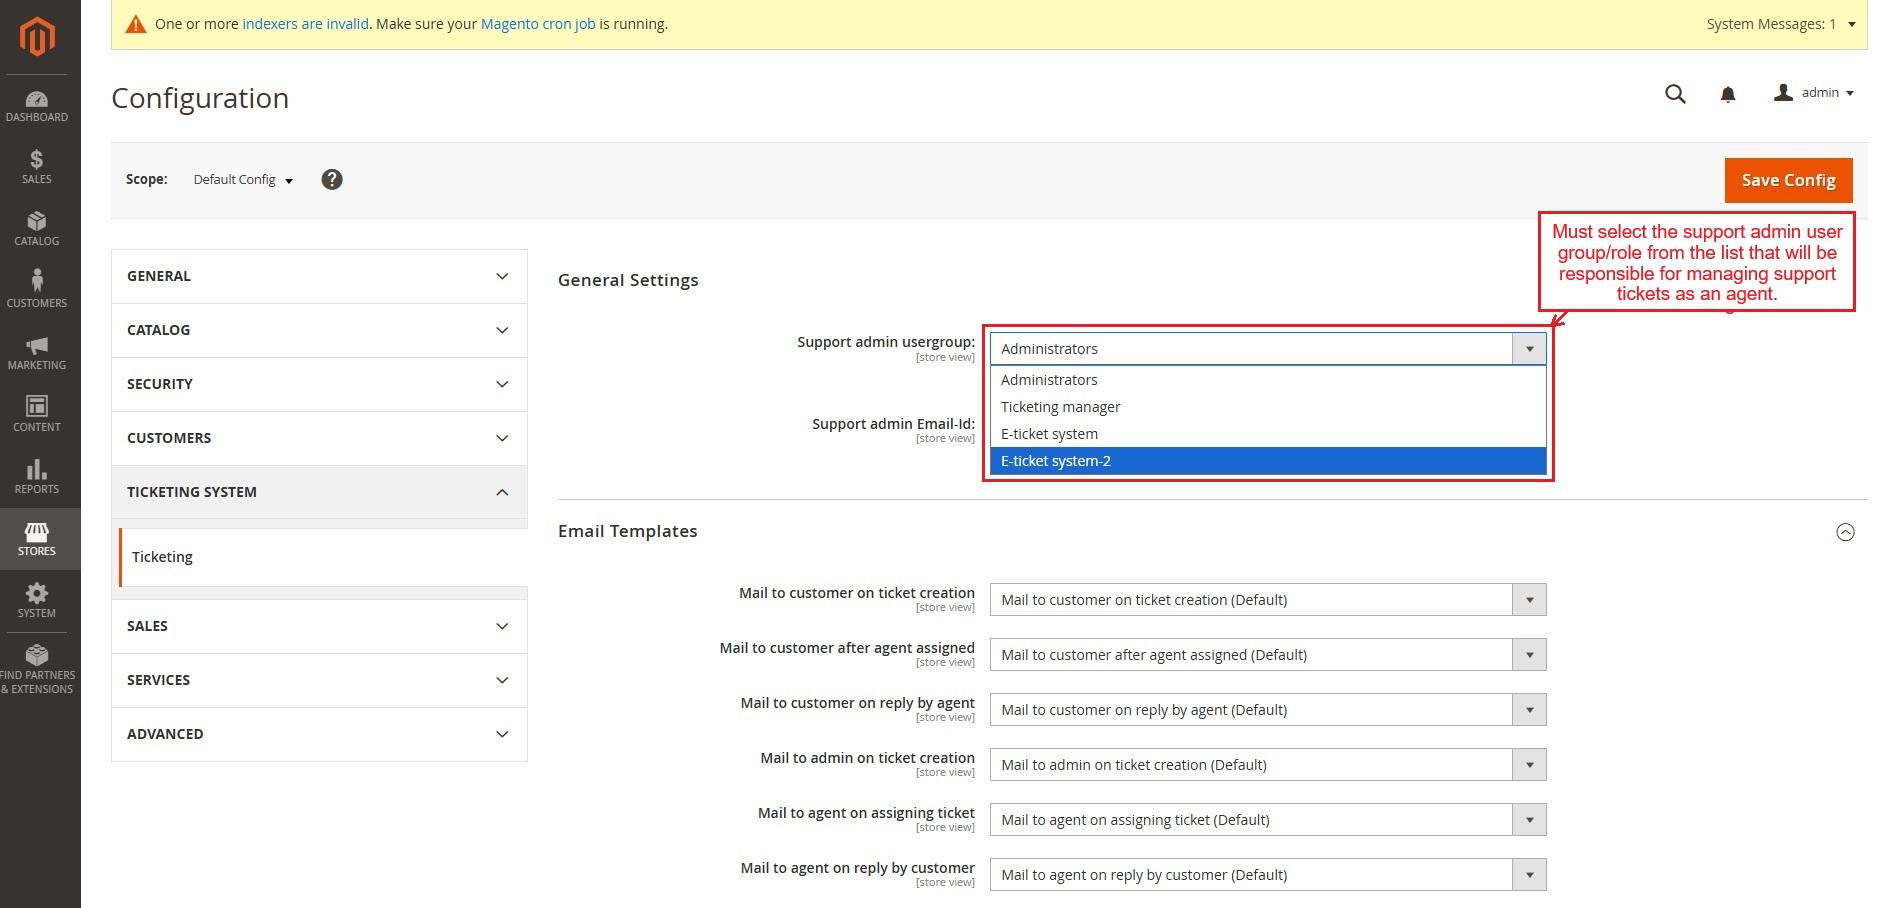Click the search magnifier icon
The height and width of the screenshot is (908, 1887).
tap(1675, 94)
